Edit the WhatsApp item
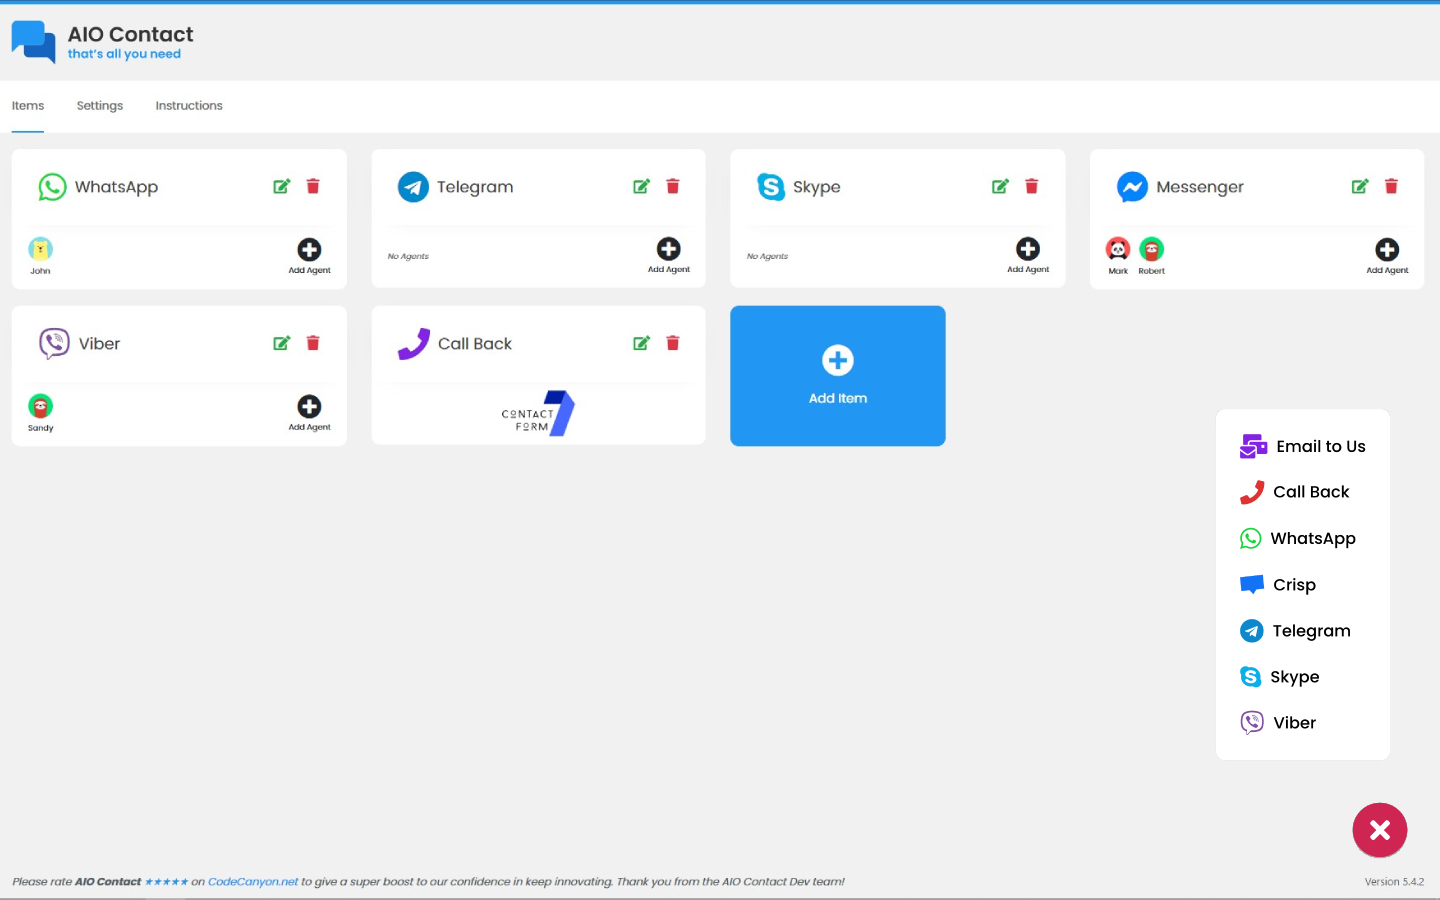Viewport: 1440px width, 900px height. (282, 186)
